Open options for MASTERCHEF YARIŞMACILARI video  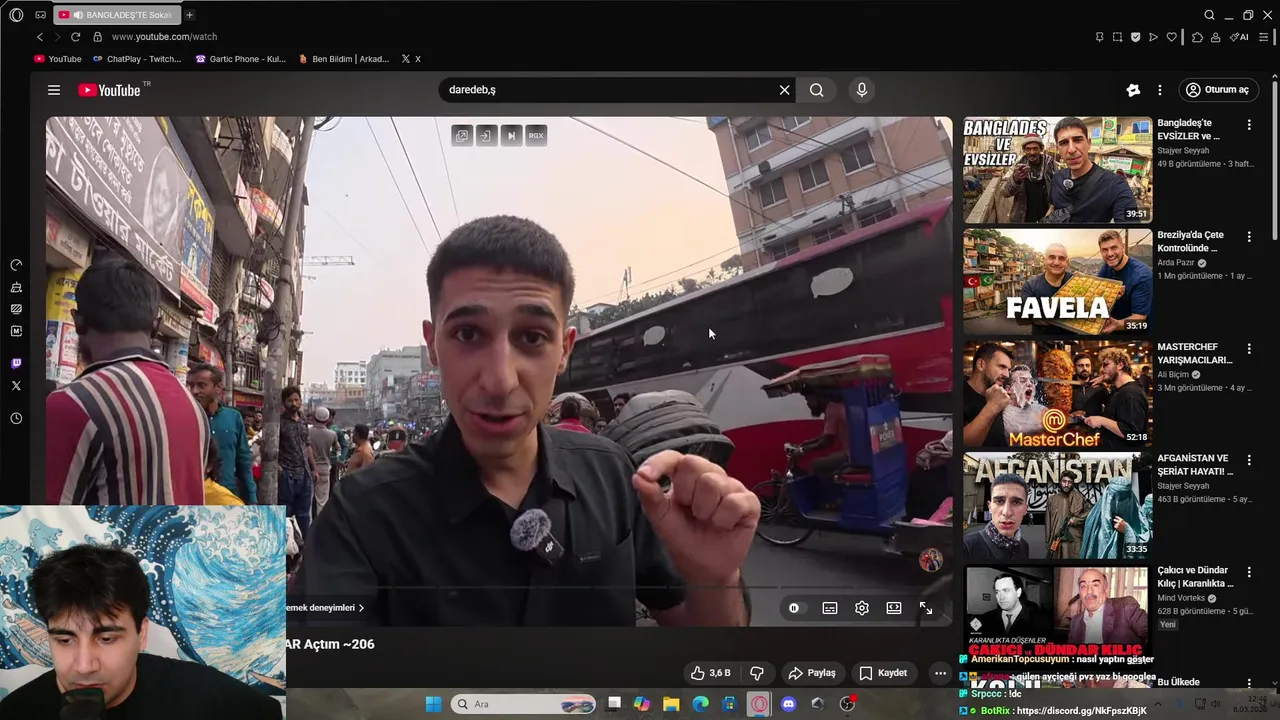pyautogui.click(x=1249, y=349)
